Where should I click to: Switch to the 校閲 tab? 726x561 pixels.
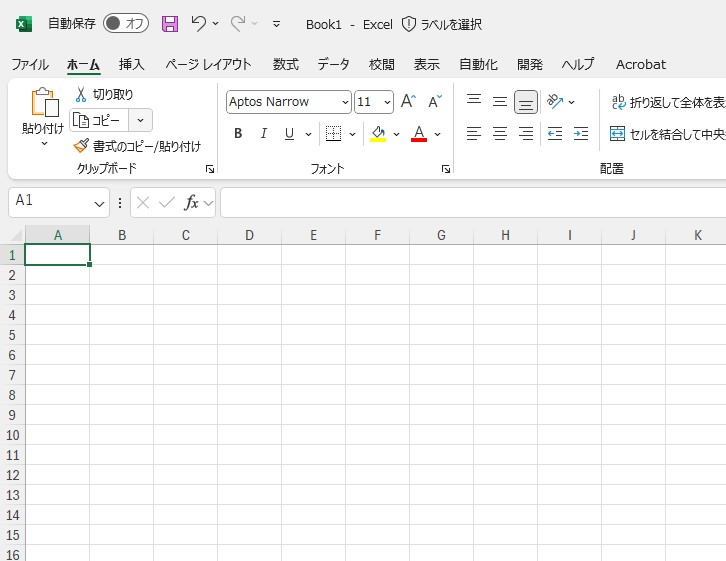(382, 64)
